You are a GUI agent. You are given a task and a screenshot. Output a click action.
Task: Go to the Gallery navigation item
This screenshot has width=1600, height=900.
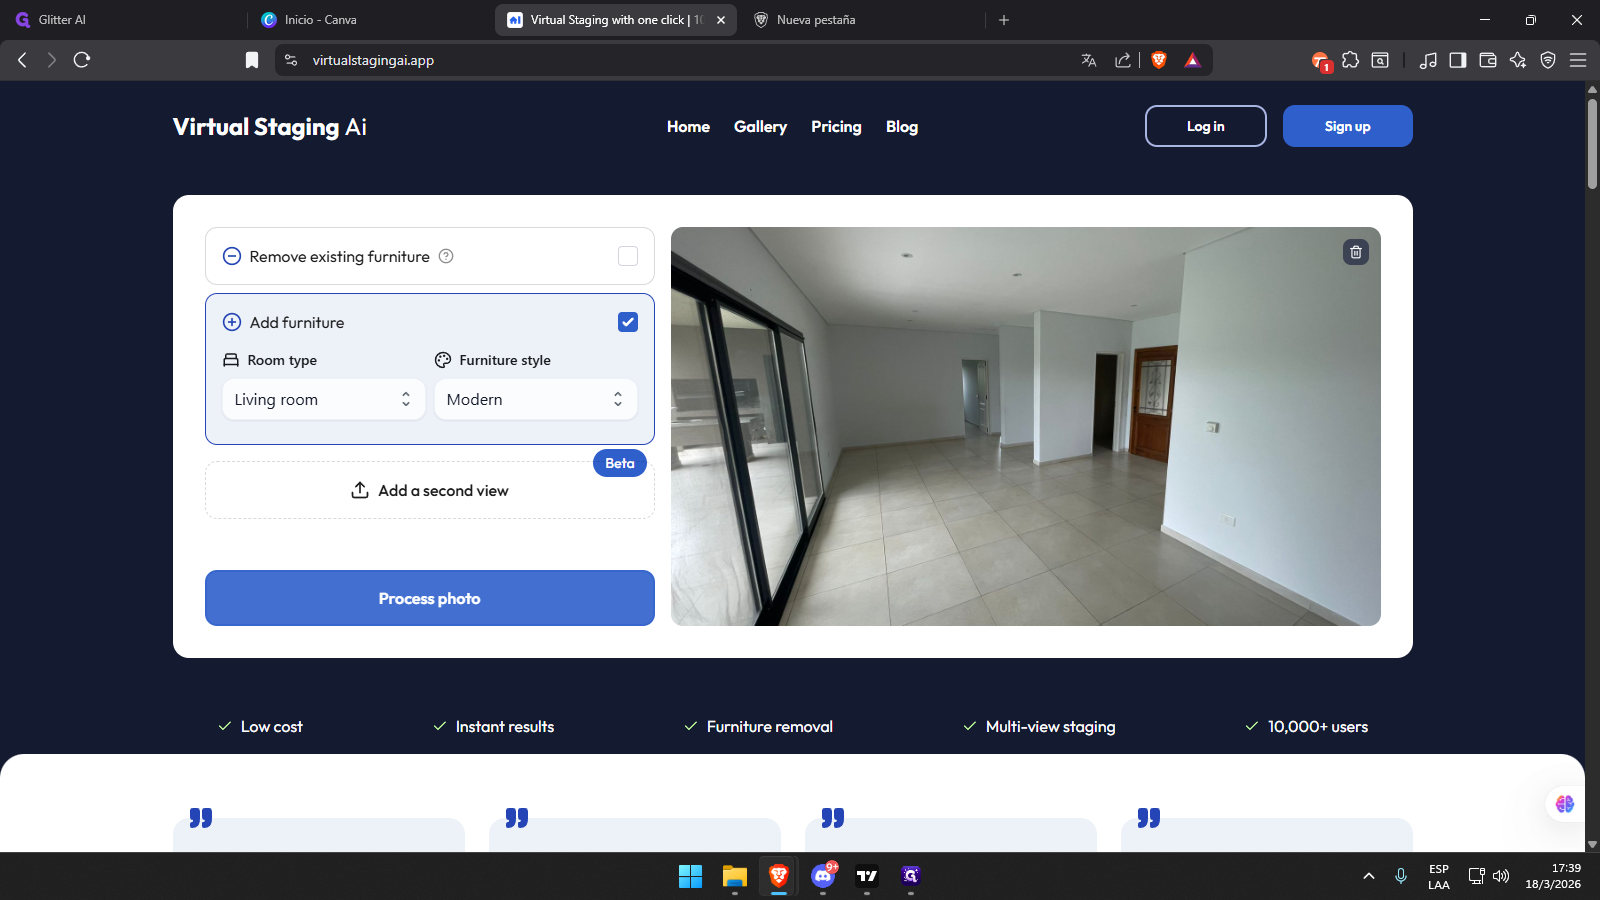point(760,127)
